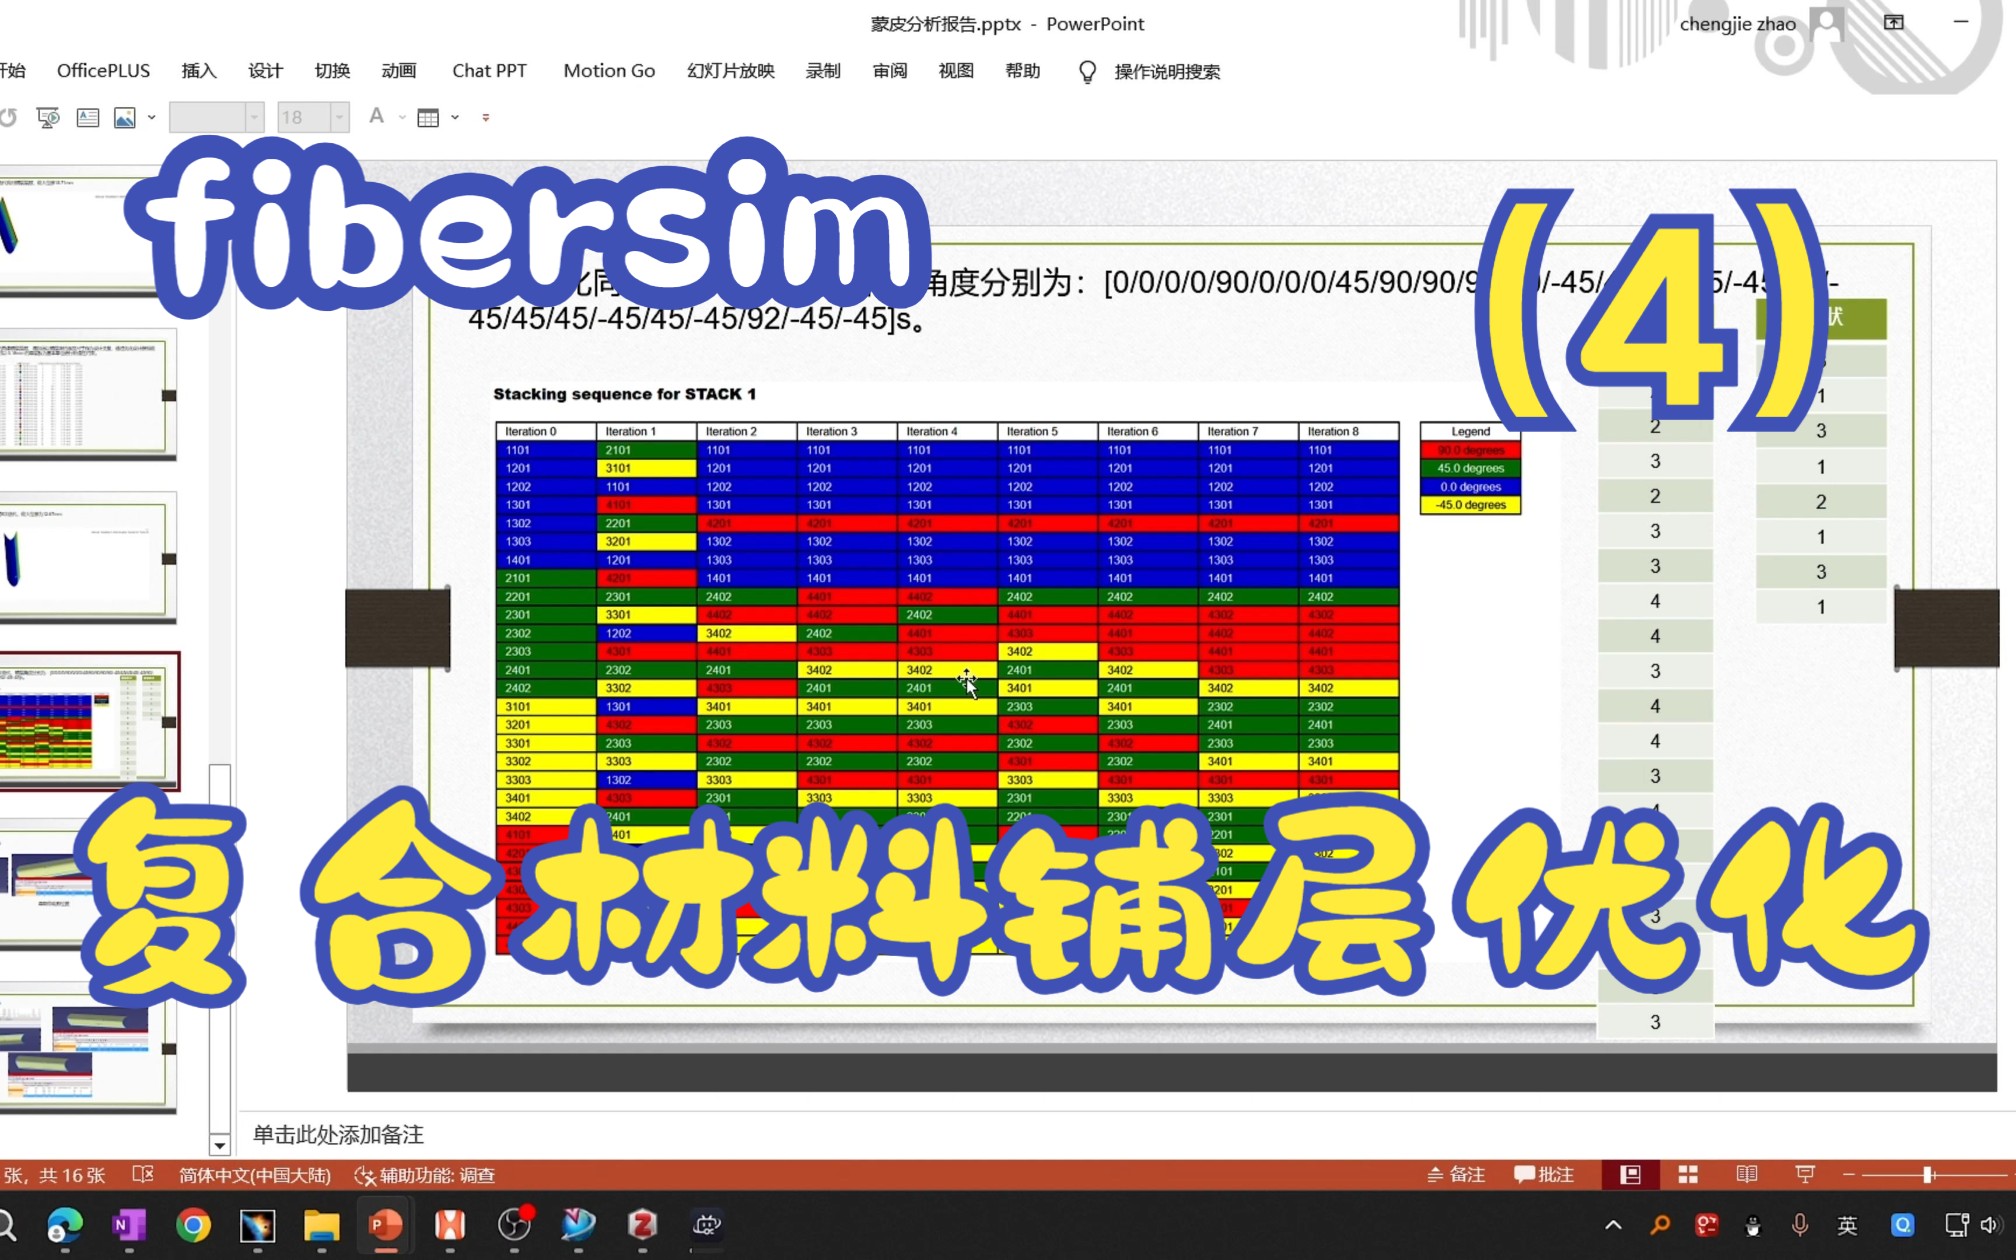
Task: Click the notes area 单击此处添加备注
Action: 338,1134
